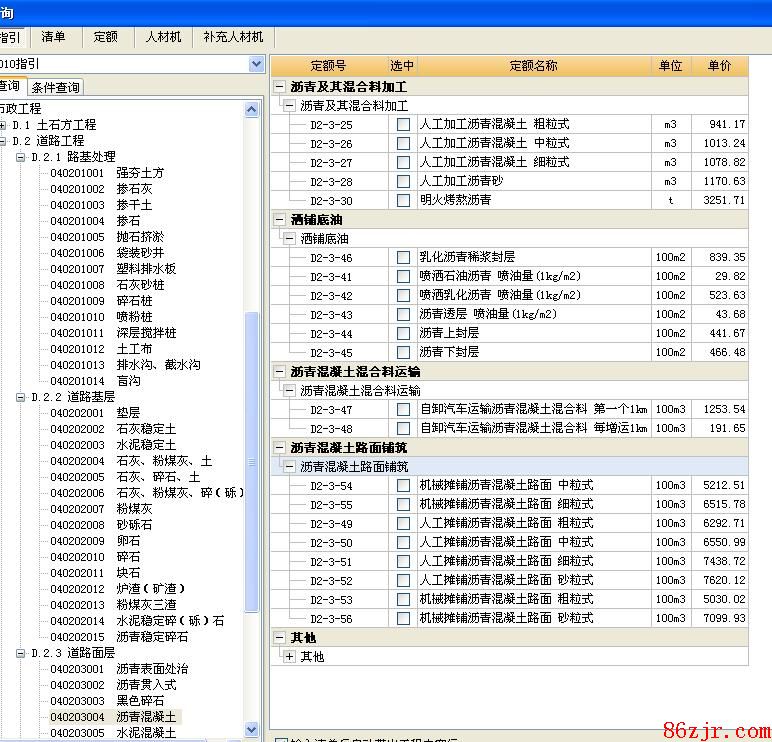Open the 人材机 tab

point(163,37)
